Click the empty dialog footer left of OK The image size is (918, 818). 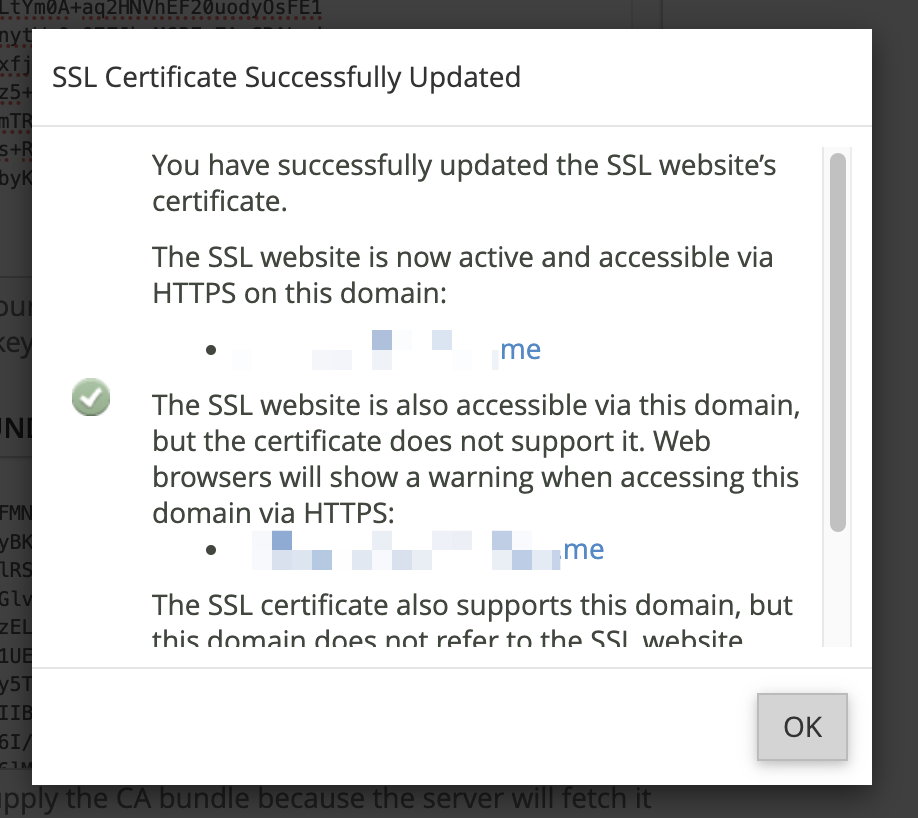tap(393, 727)
